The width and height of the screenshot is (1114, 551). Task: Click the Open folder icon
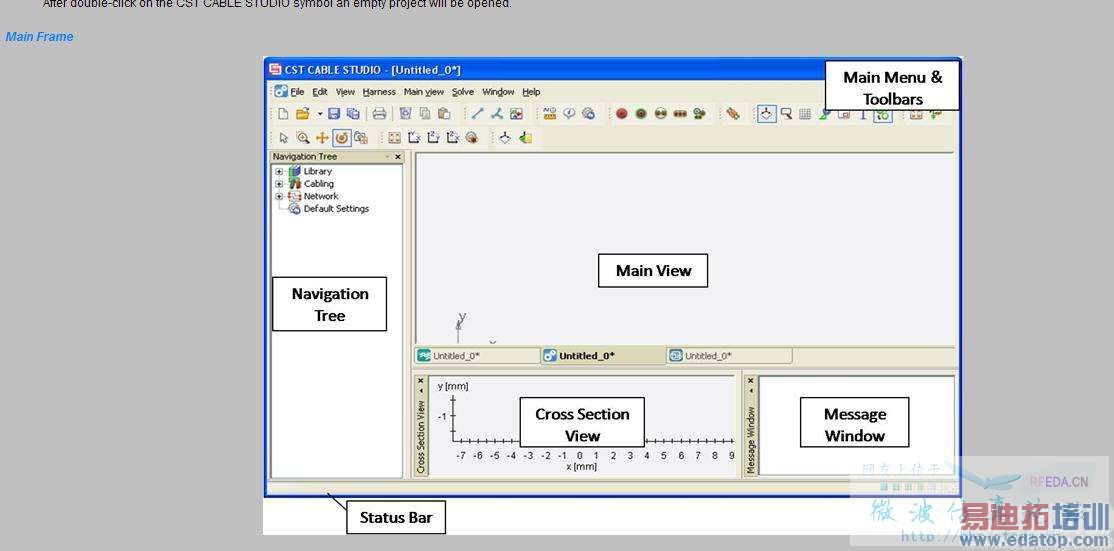303,114
